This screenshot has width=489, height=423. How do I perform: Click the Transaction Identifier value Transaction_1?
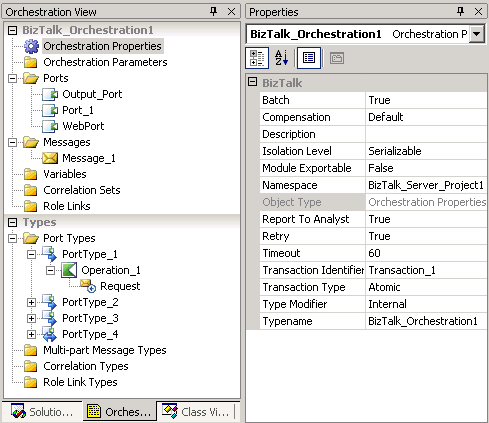click(426, 270)
